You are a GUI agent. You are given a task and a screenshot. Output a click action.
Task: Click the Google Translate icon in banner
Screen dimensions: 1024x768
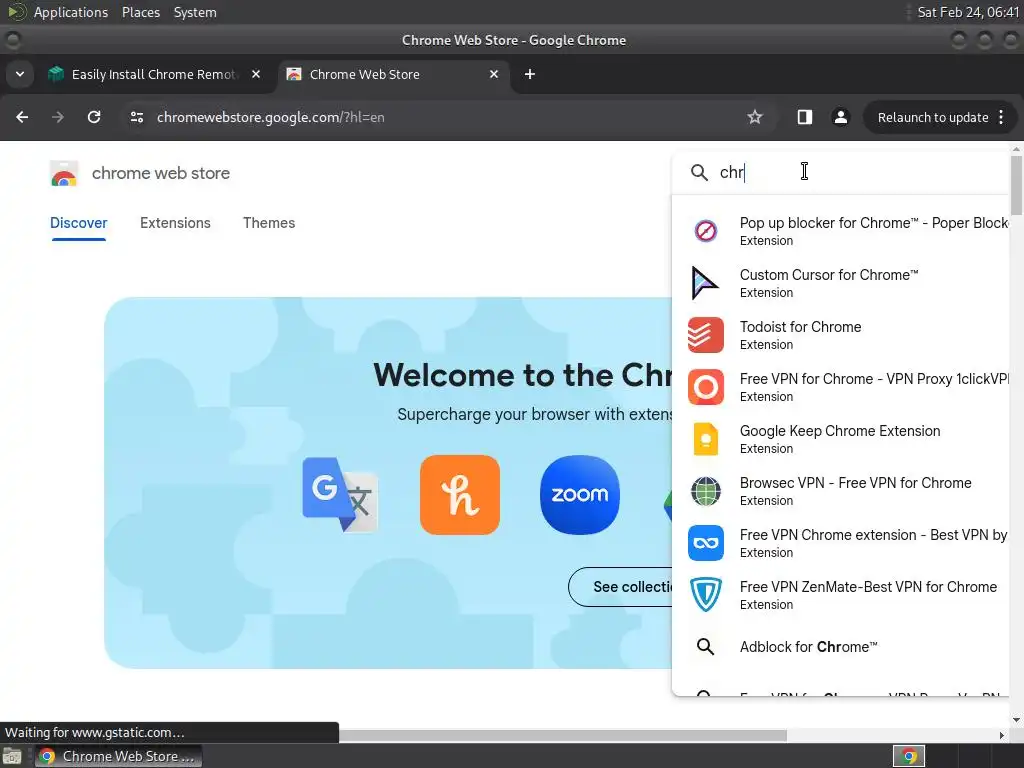point(340,494)
